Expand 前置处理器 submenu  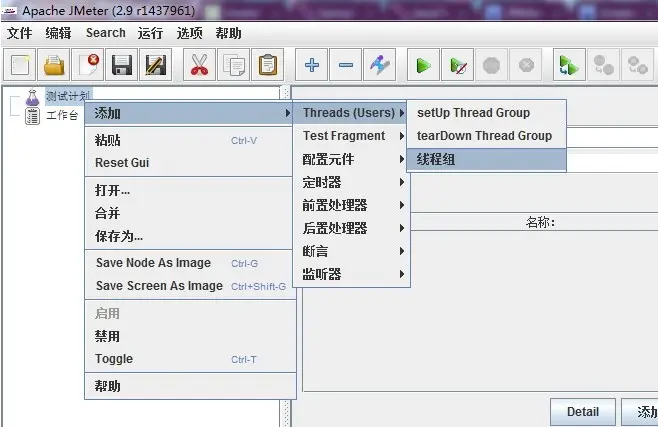point(352,205)
